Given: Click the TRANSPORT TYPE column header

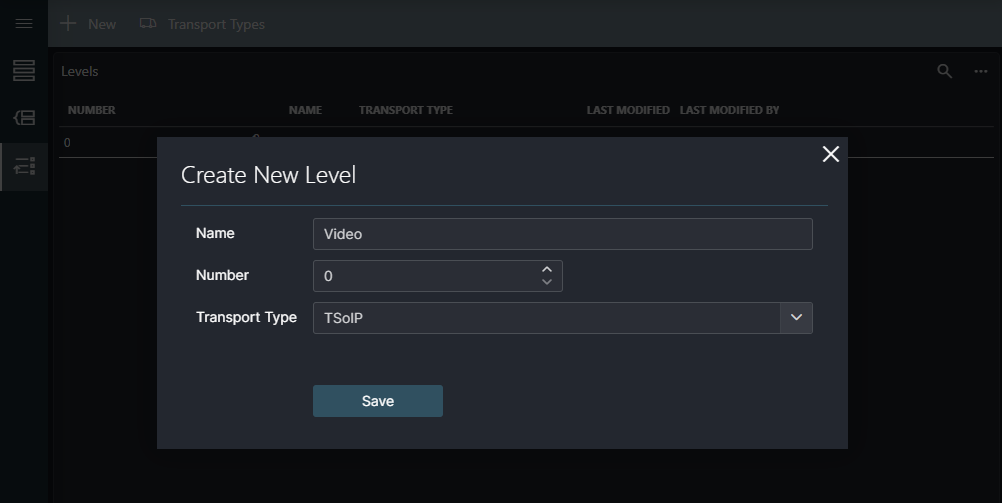Looking at the screenshot, I should click(x=405, y=110).
